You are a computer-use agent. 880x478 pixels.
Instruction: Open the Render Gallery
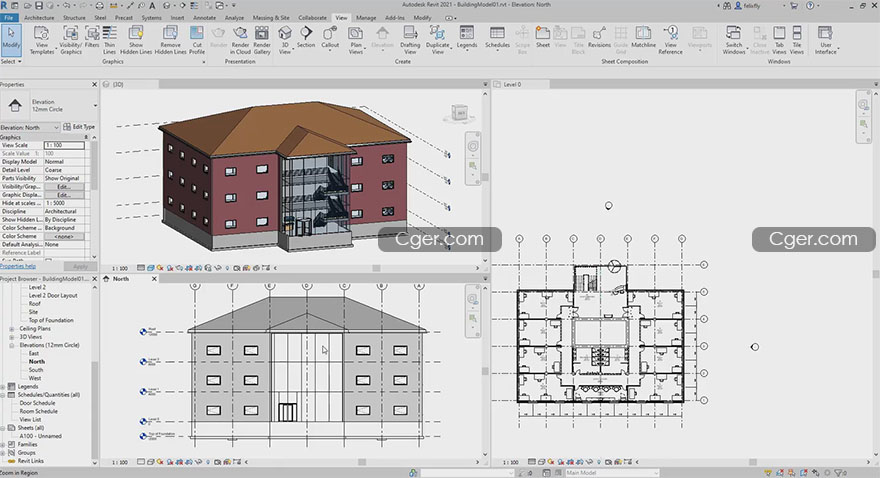262,40
